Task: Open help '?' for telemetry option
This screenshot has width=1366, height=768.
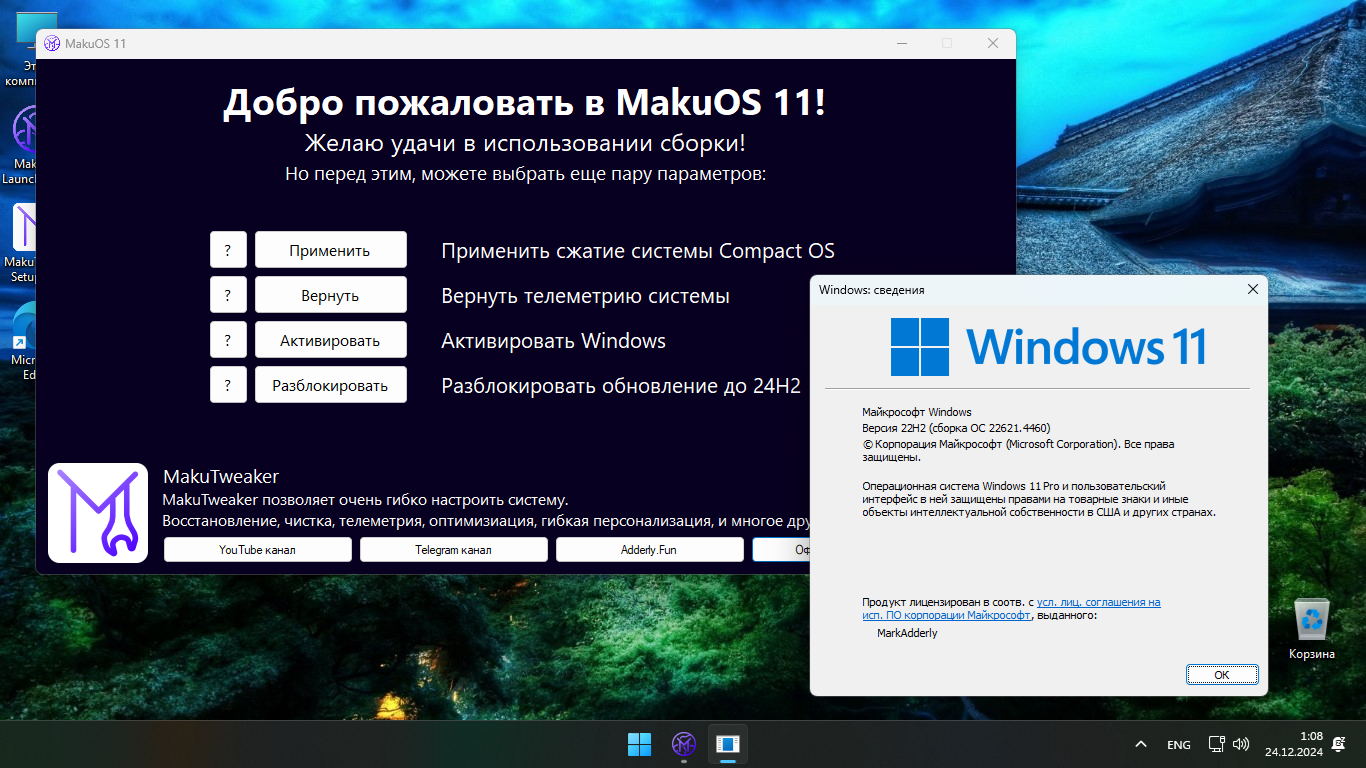Action: coord(228,295)
